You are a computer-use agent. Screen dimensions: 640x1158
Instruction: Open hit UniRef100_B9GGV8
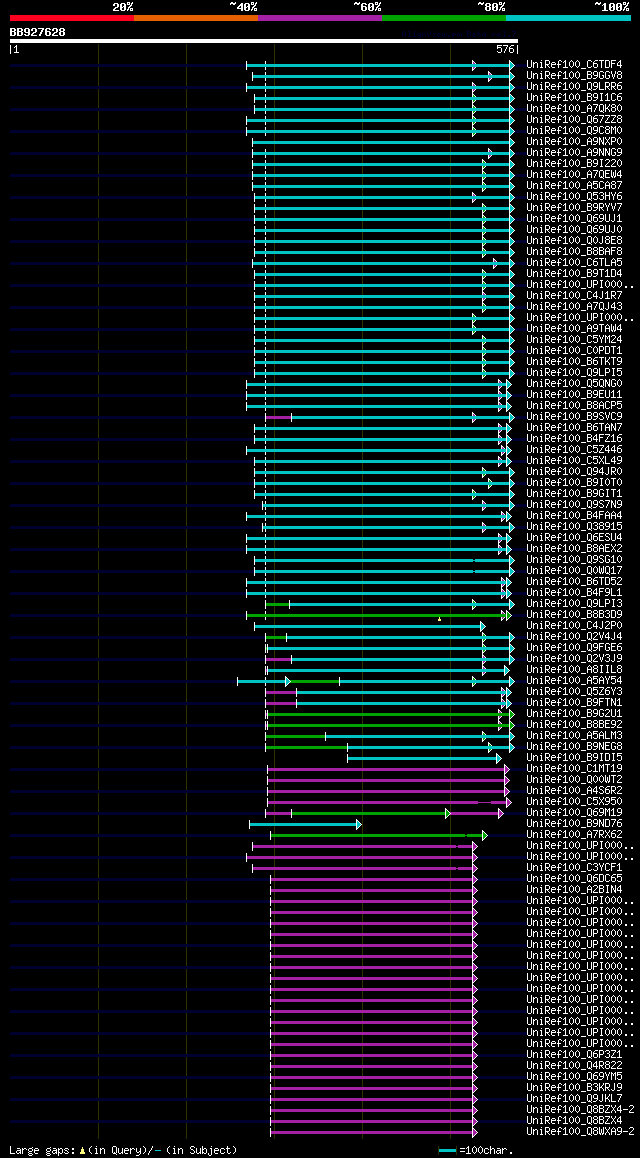tap(574, 75)
